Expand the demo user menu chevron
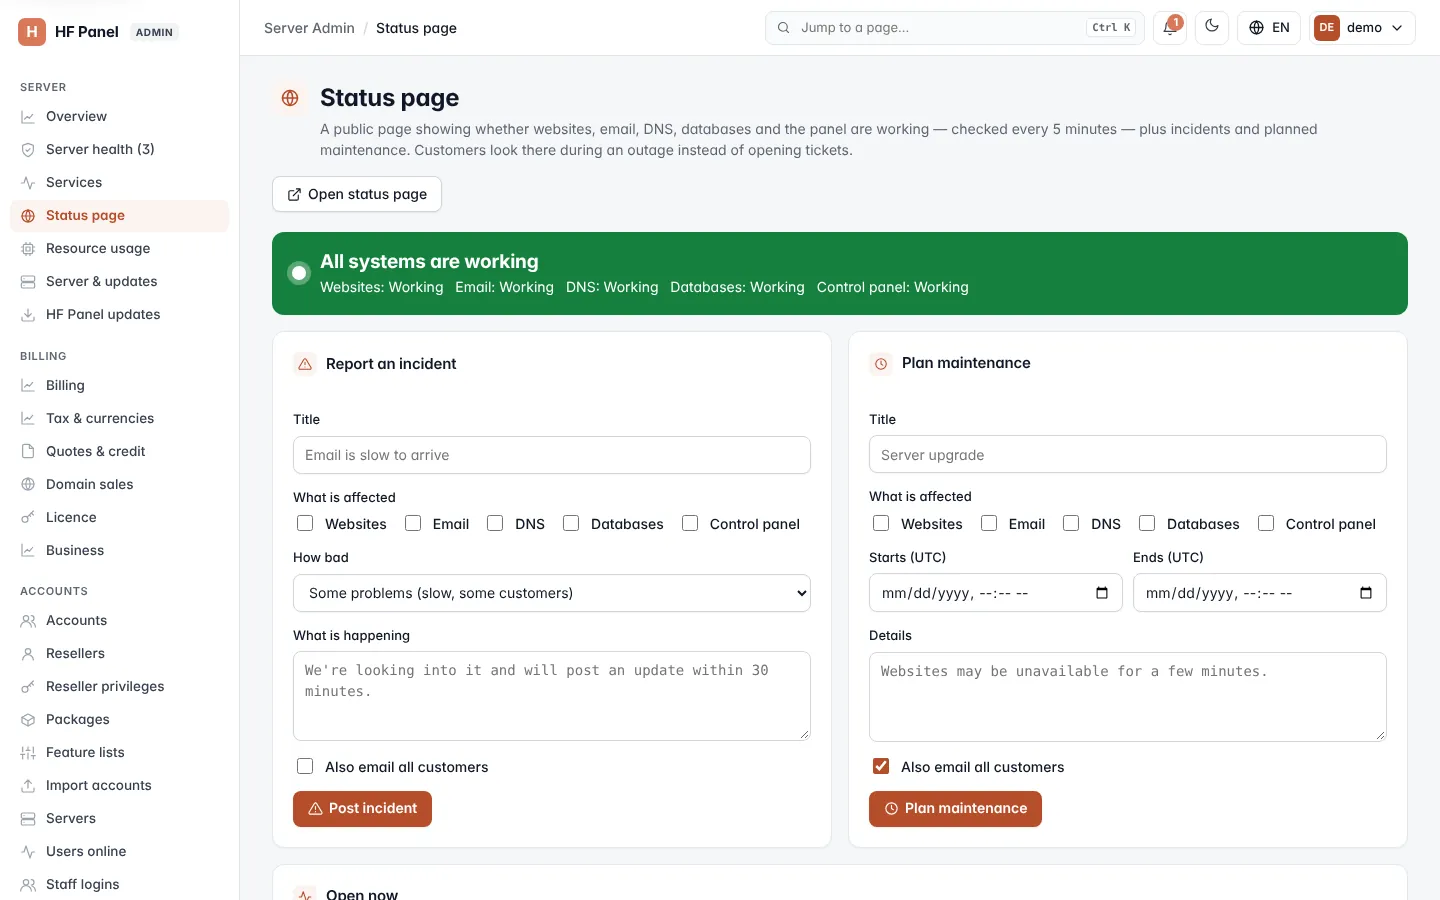 (x=1397, y=28)
